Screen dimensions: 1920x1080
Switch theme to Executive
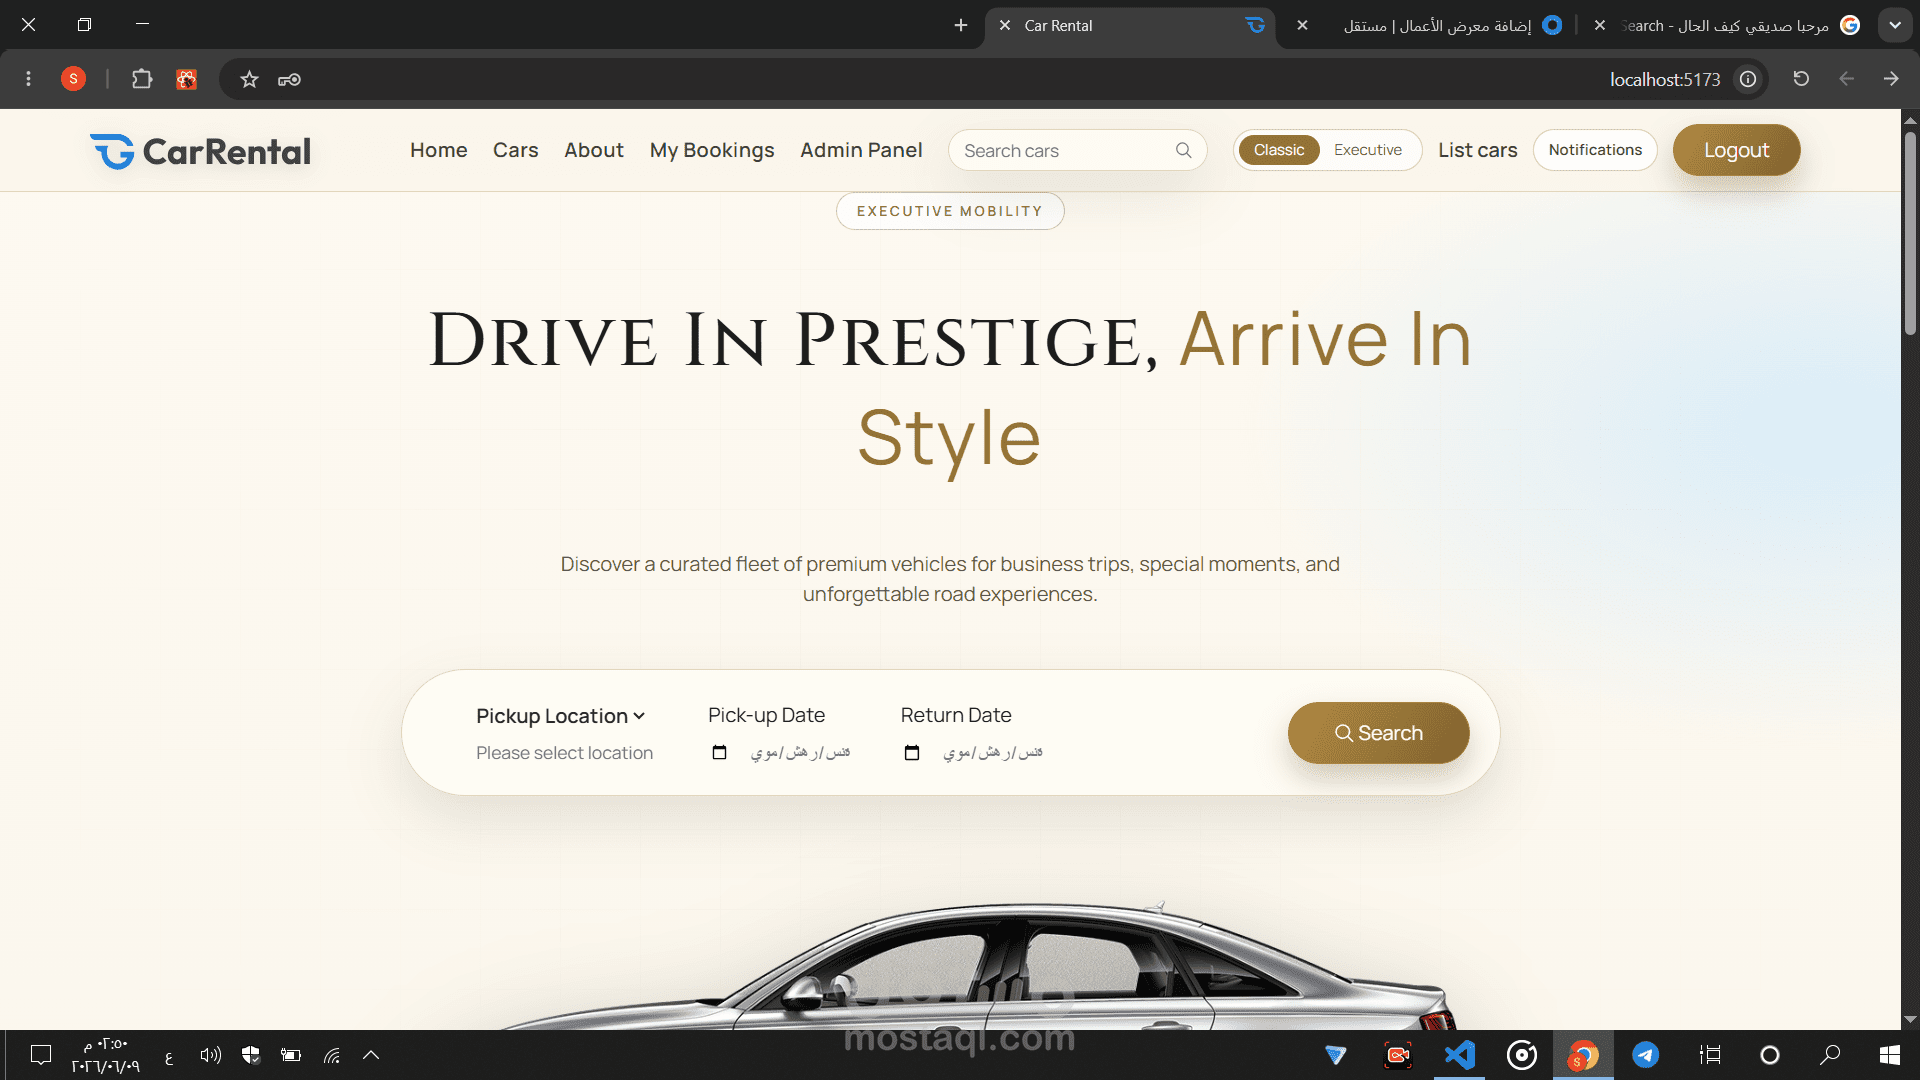[x=1368, y=150]
